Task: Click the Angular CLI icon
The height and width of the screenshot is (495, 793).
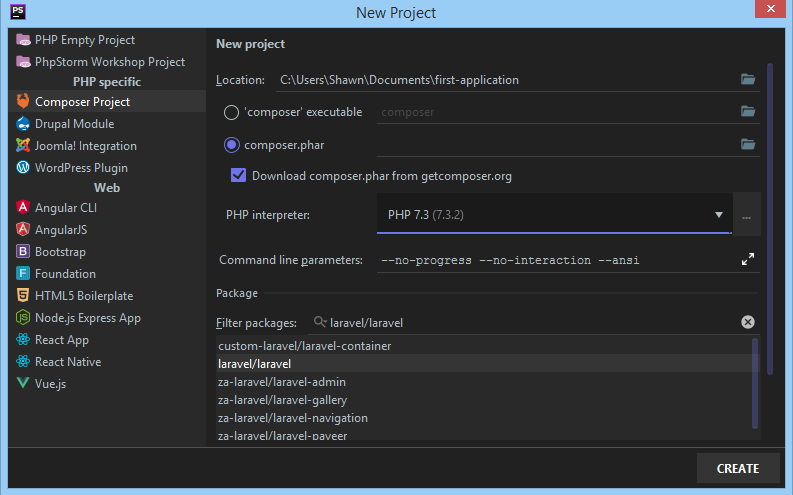Action: click(23, 207)
